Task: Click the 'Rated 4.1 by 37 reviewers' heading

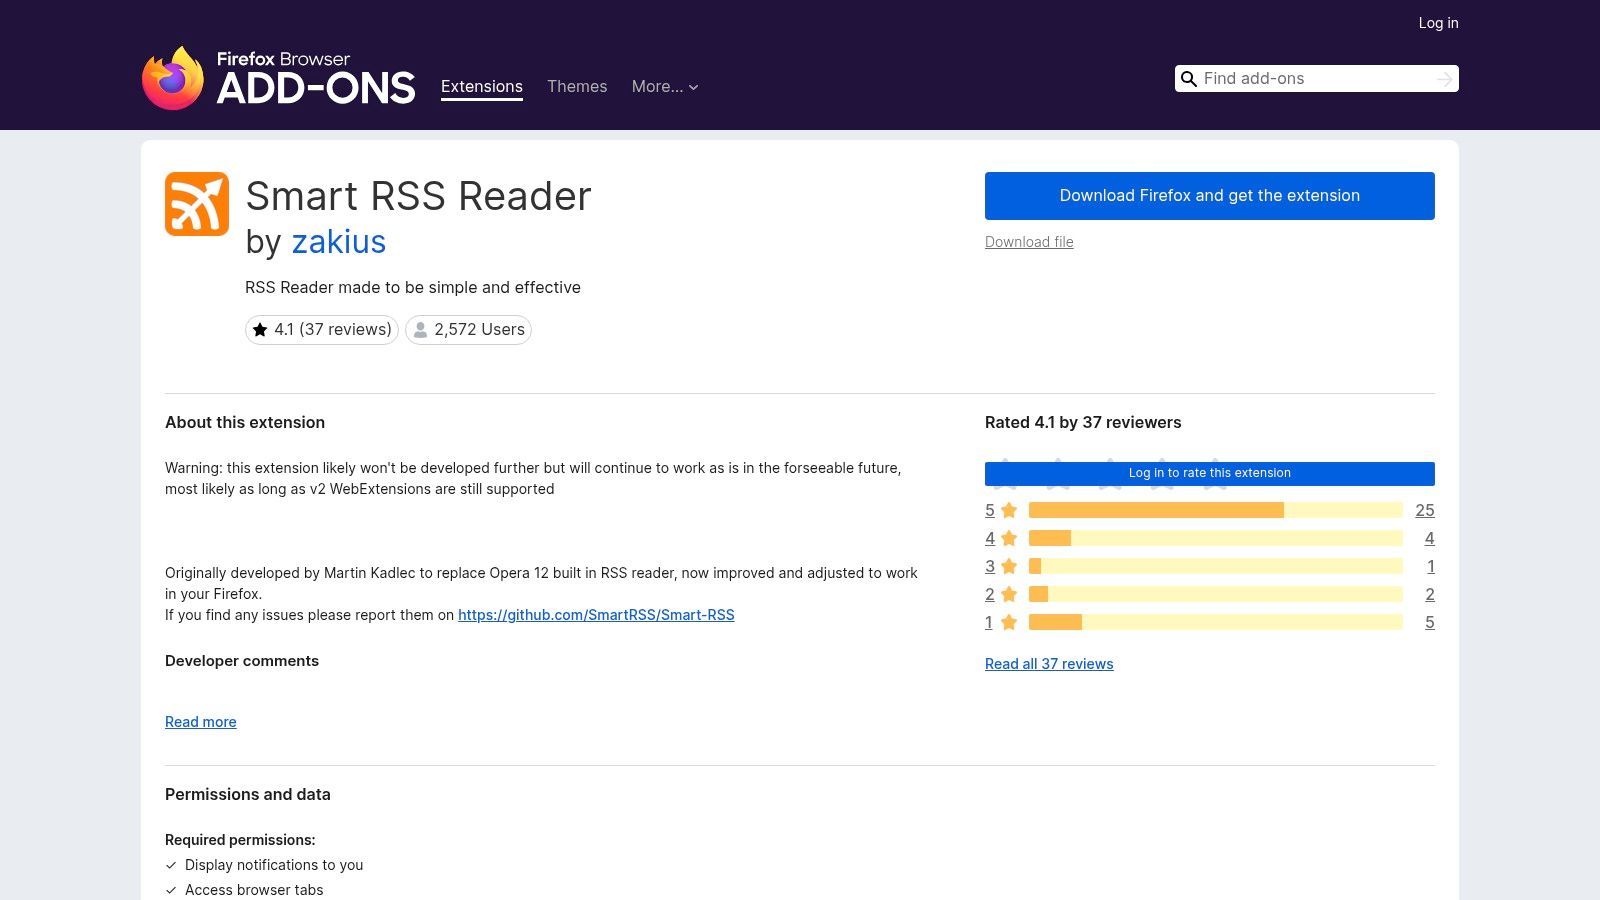Action: click(1083, 422)
